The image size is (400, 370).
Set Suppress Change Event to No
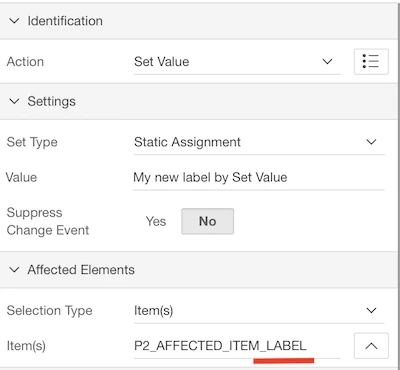(x=207, y=221)
